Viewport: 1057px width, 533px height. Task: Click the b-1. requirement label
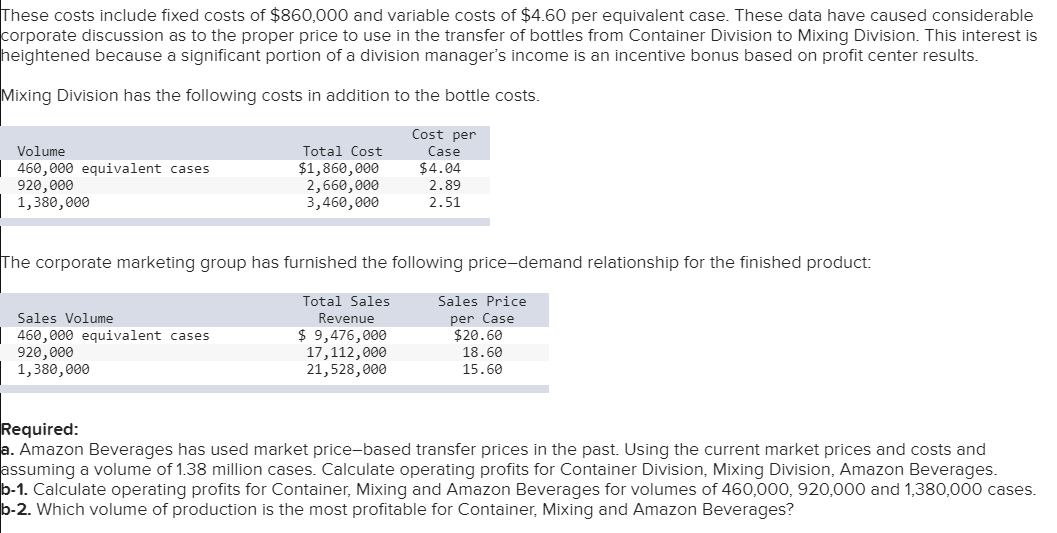tap(14, 489)
